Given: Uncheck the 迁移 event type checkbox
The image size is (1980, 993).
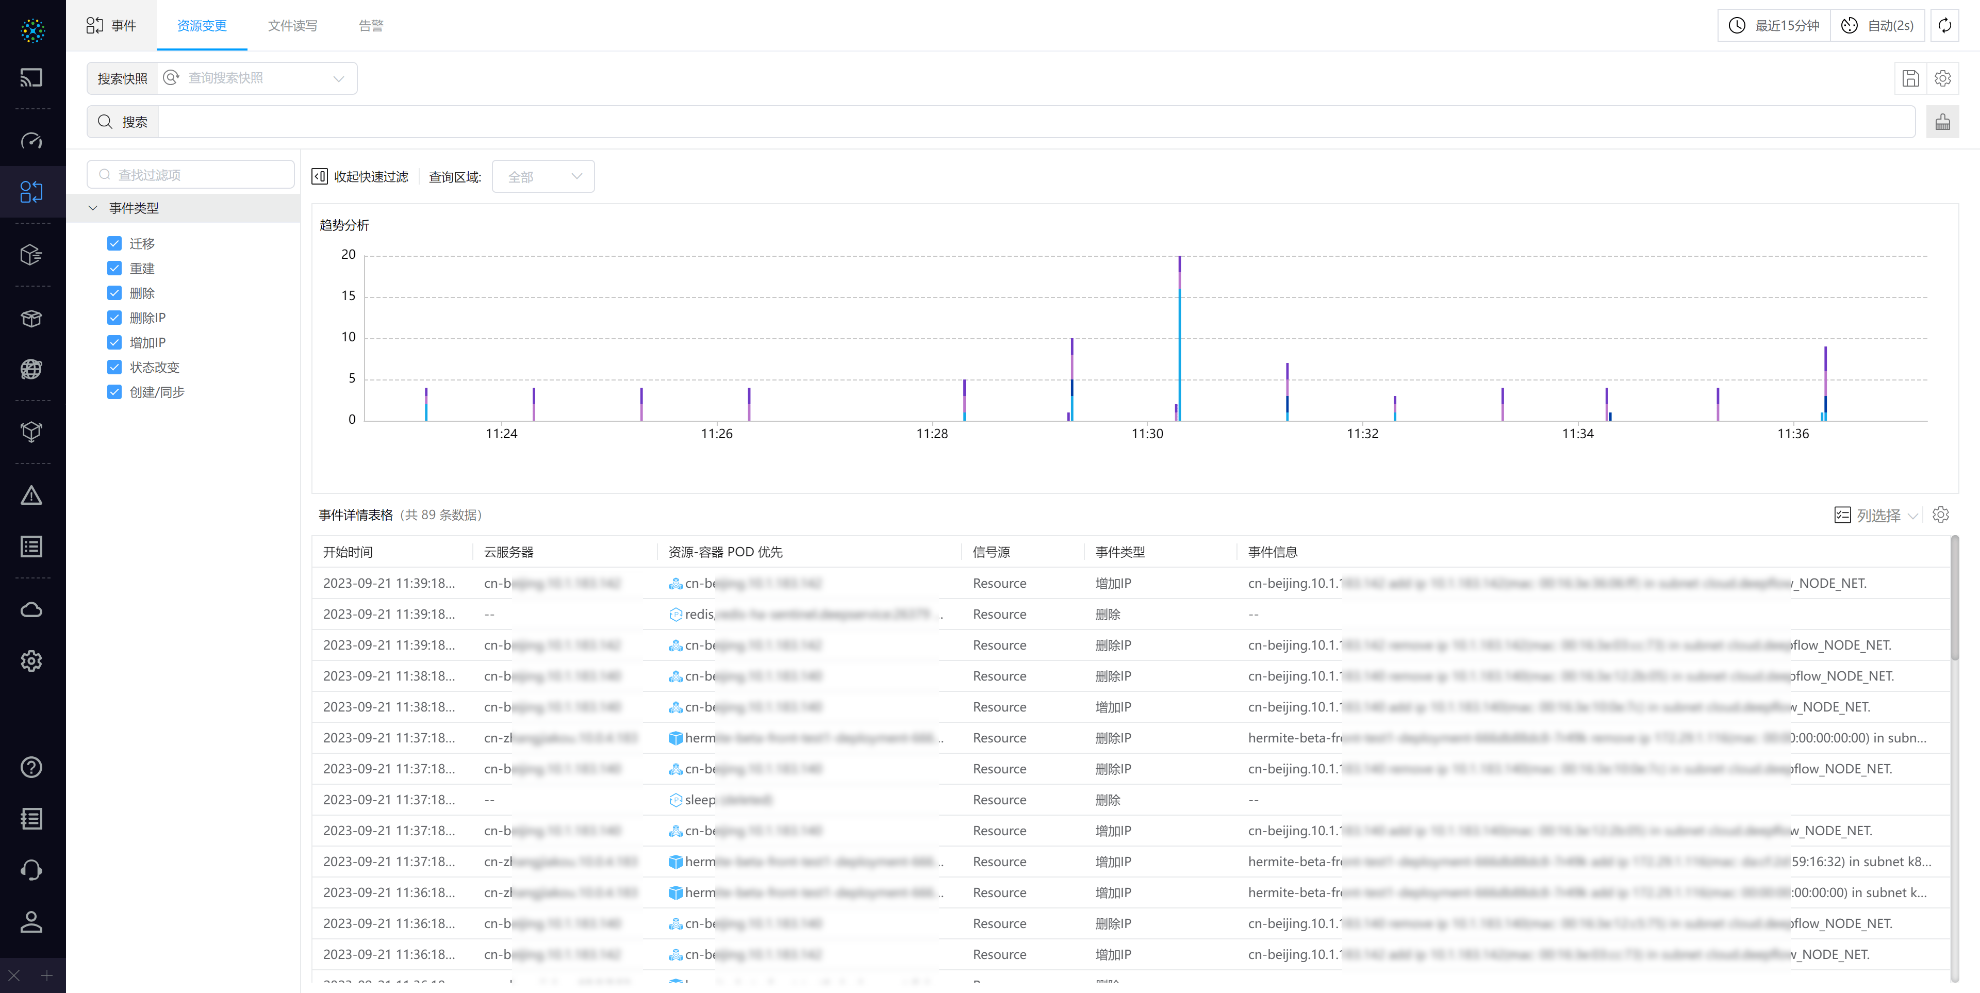Looking at the screenshot, I should click(114, 244).
